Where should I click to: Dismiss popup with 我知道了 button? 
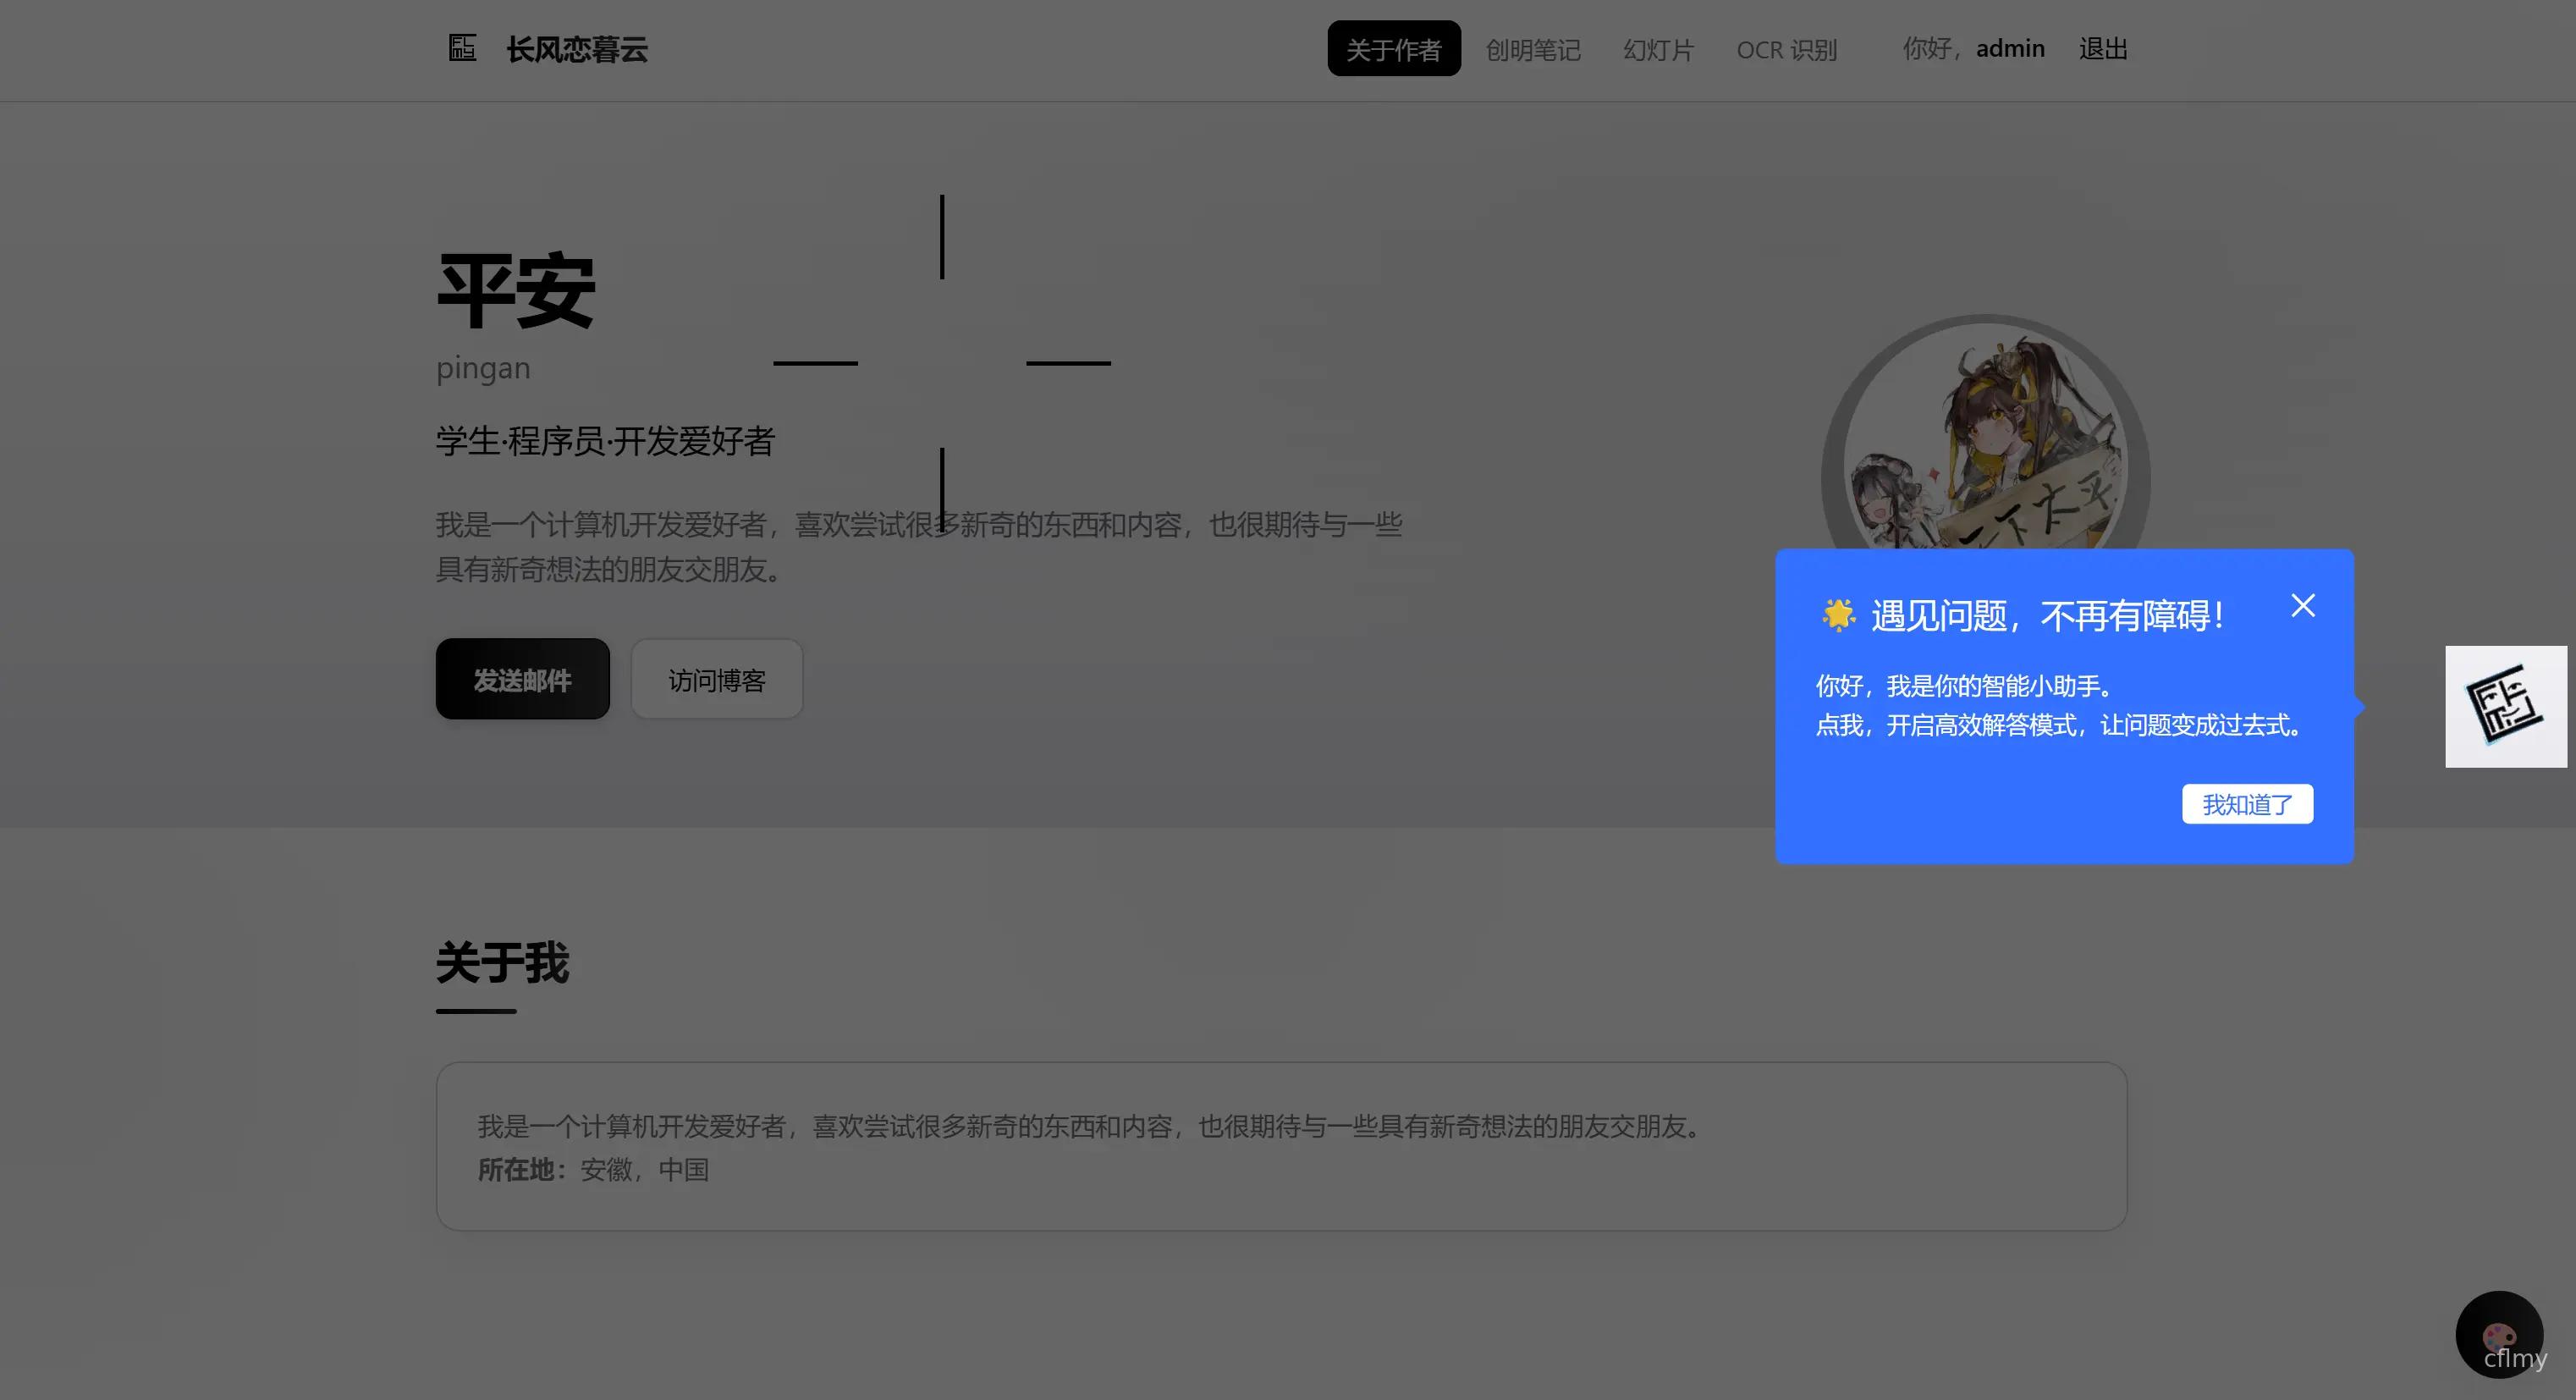(2248, 804)
